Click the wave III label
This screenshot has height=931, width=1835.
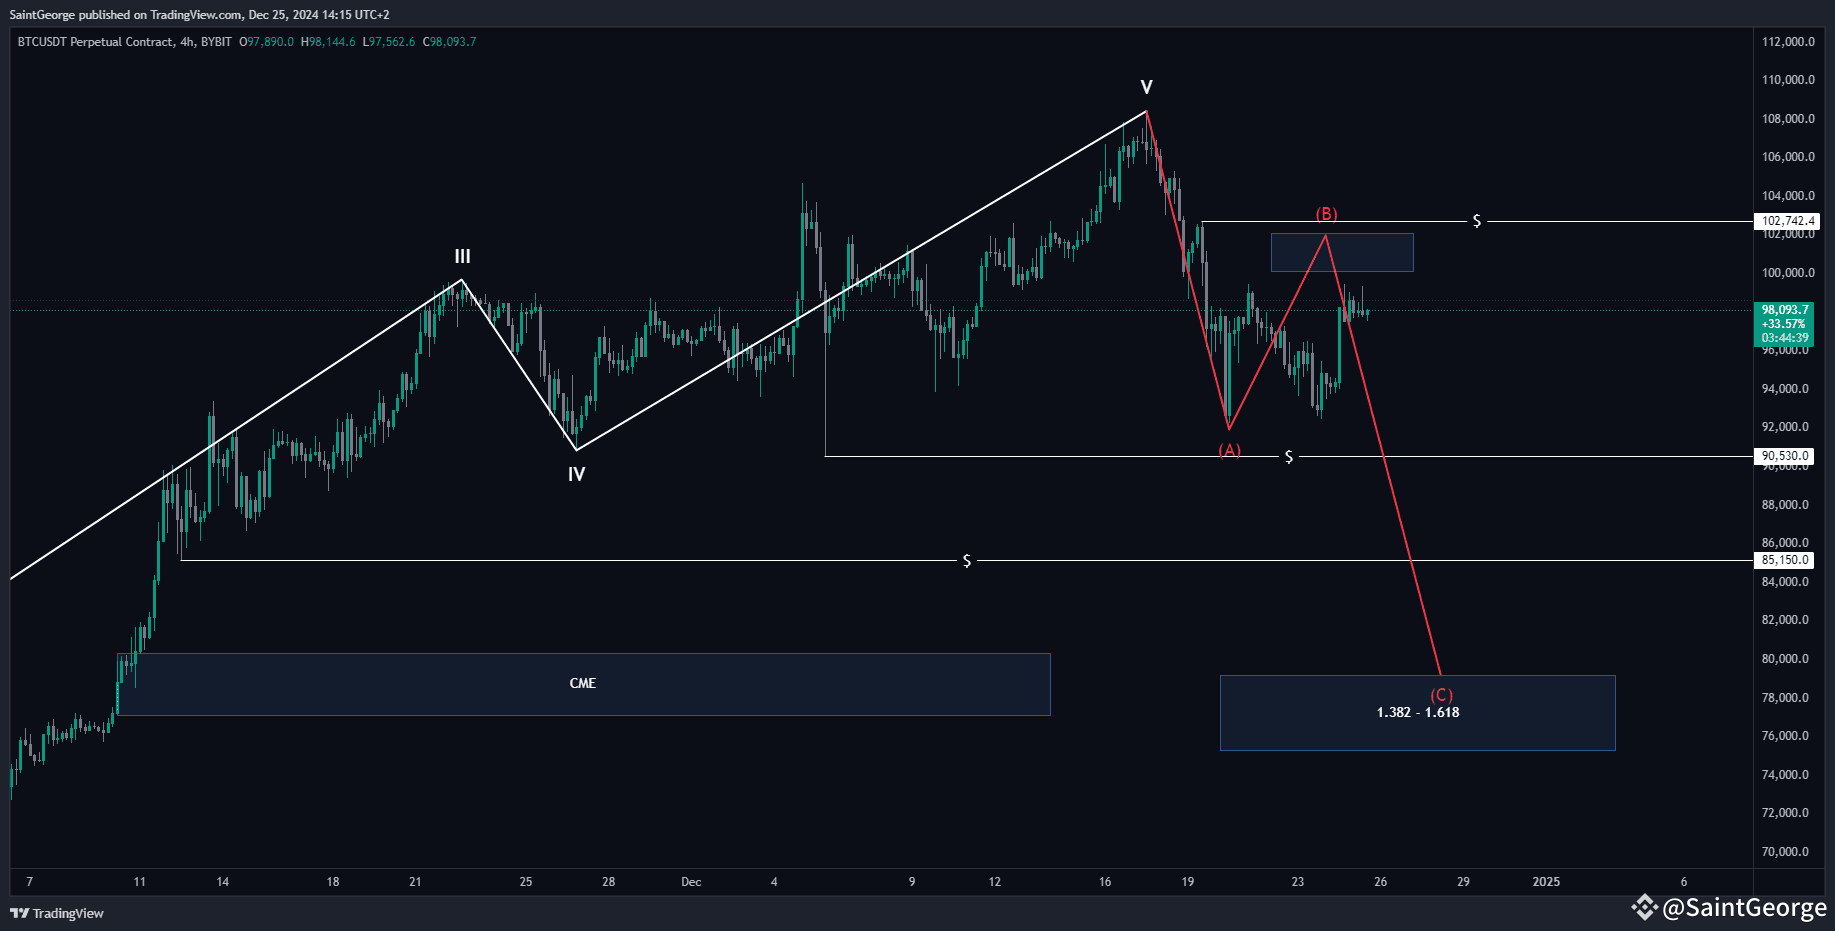point(462,257)
